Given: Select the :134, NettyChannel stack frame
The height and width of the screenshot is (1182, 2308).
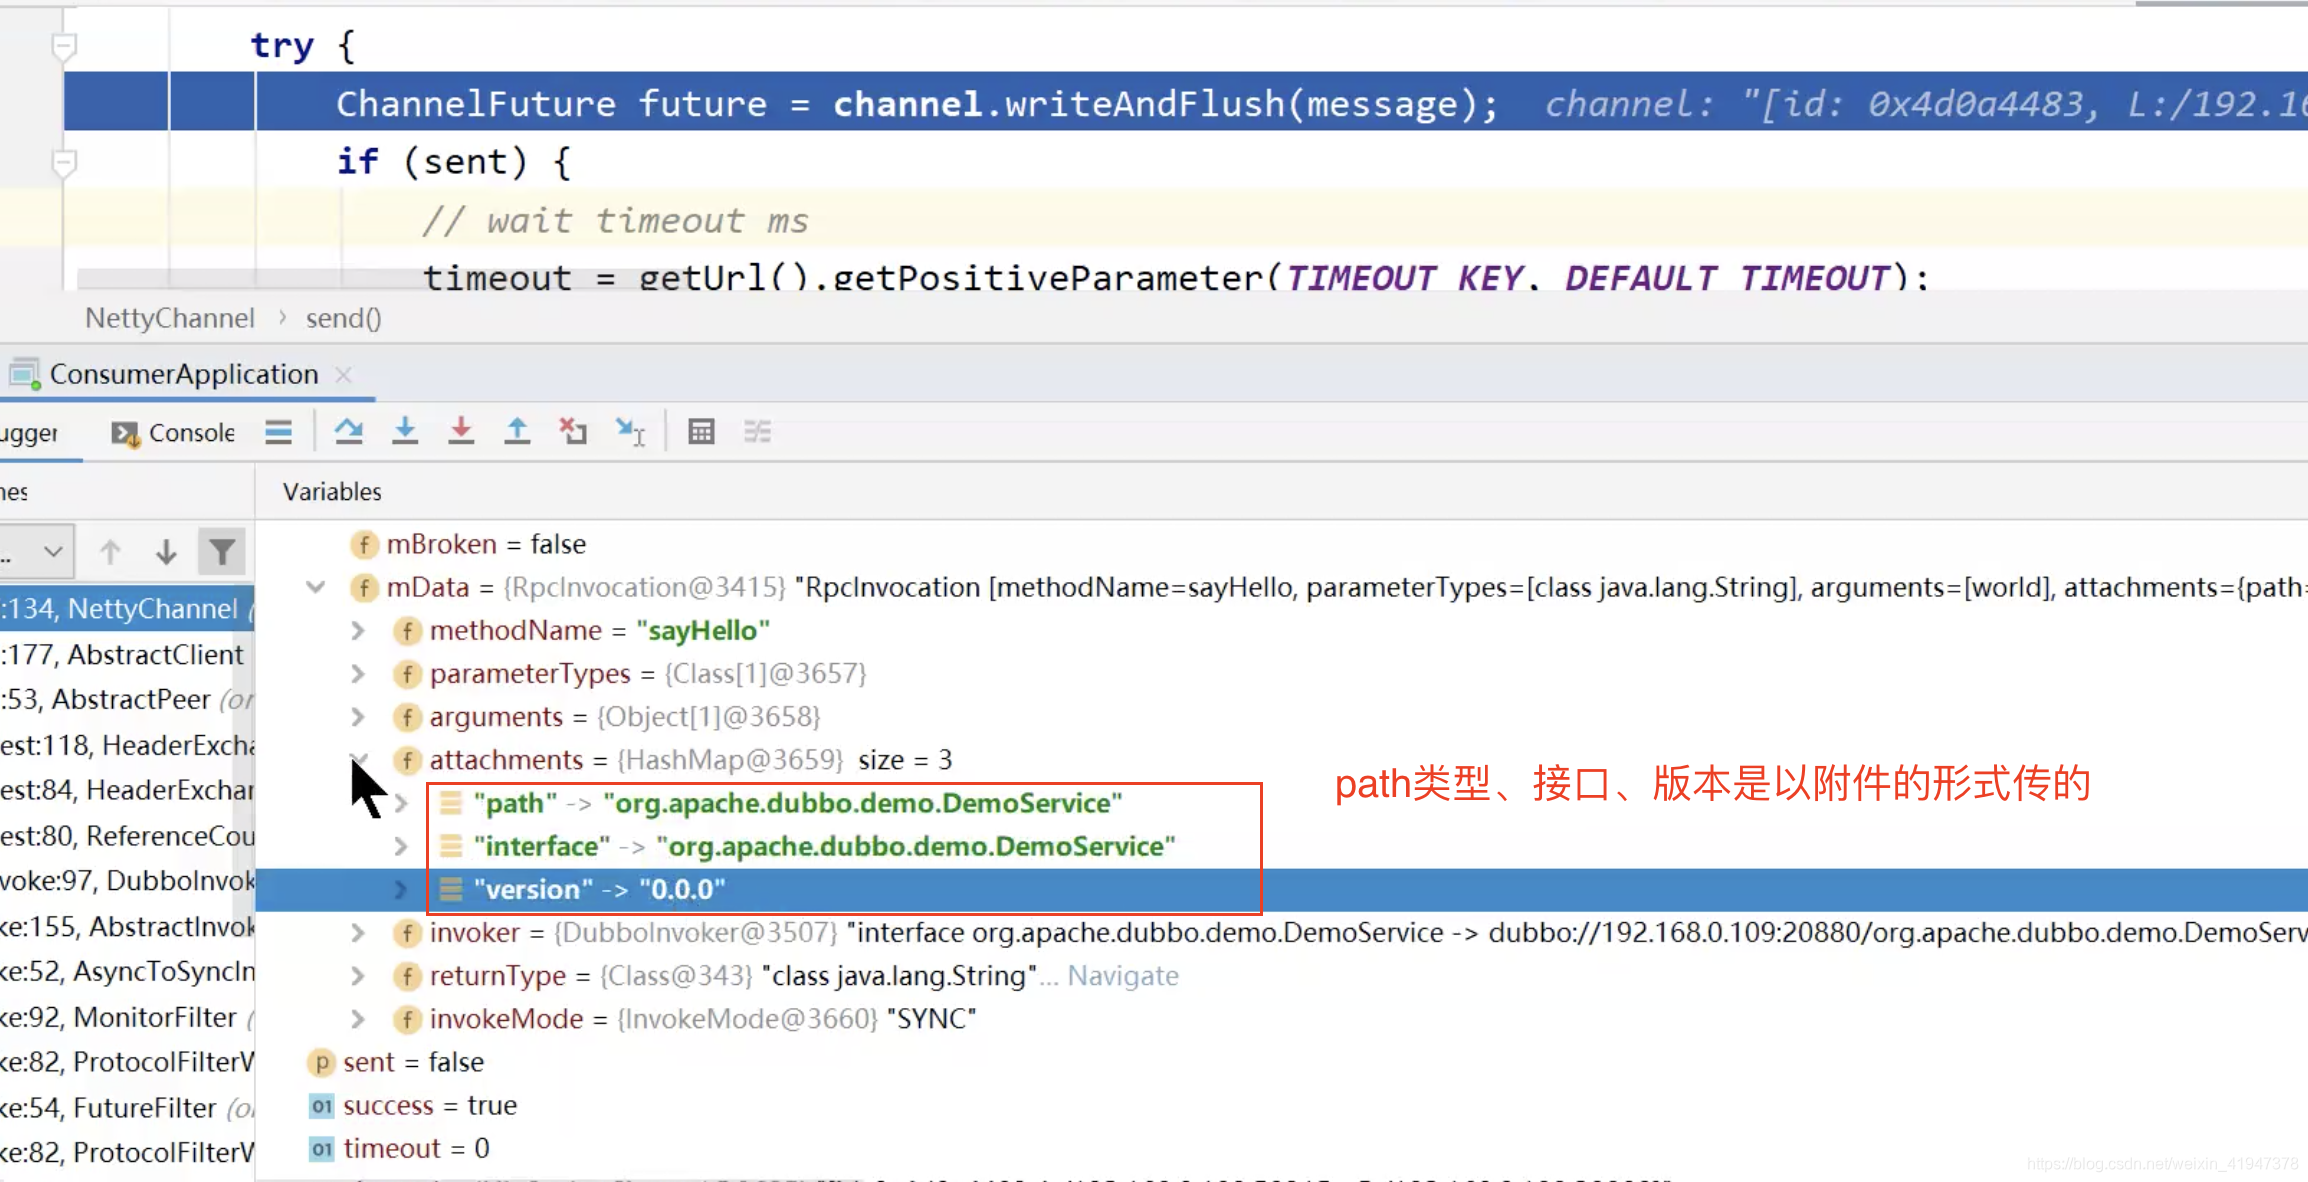Looking at the screenshot, I should point(127,608).
